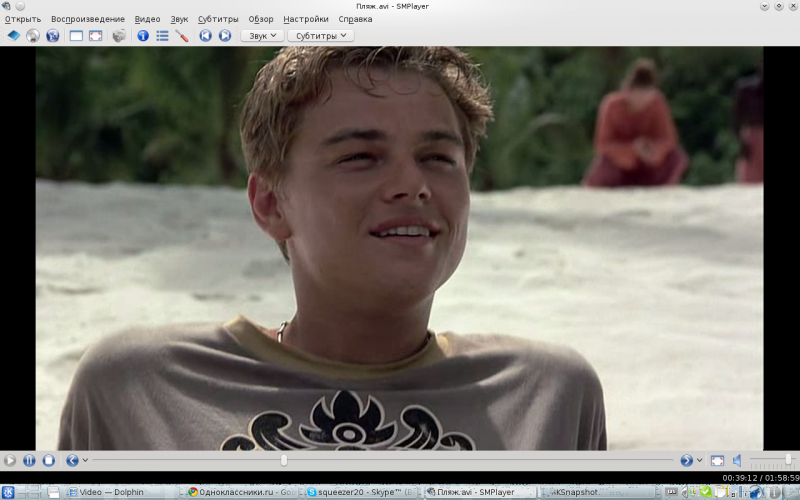This screenshot has width=800, height=500.
Task: Switch to KSnapshot taskbar window
Action: tap(597, 492)
